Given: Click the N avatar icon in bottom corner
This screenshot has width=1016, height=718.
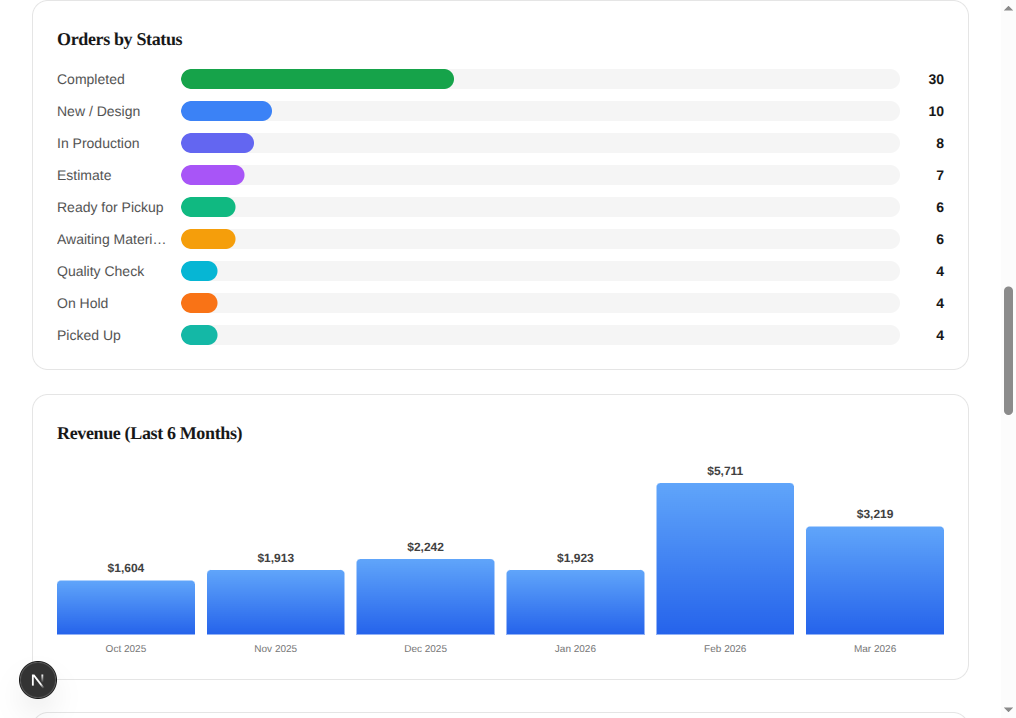Looking at the screenshot, I should (38, 680).
